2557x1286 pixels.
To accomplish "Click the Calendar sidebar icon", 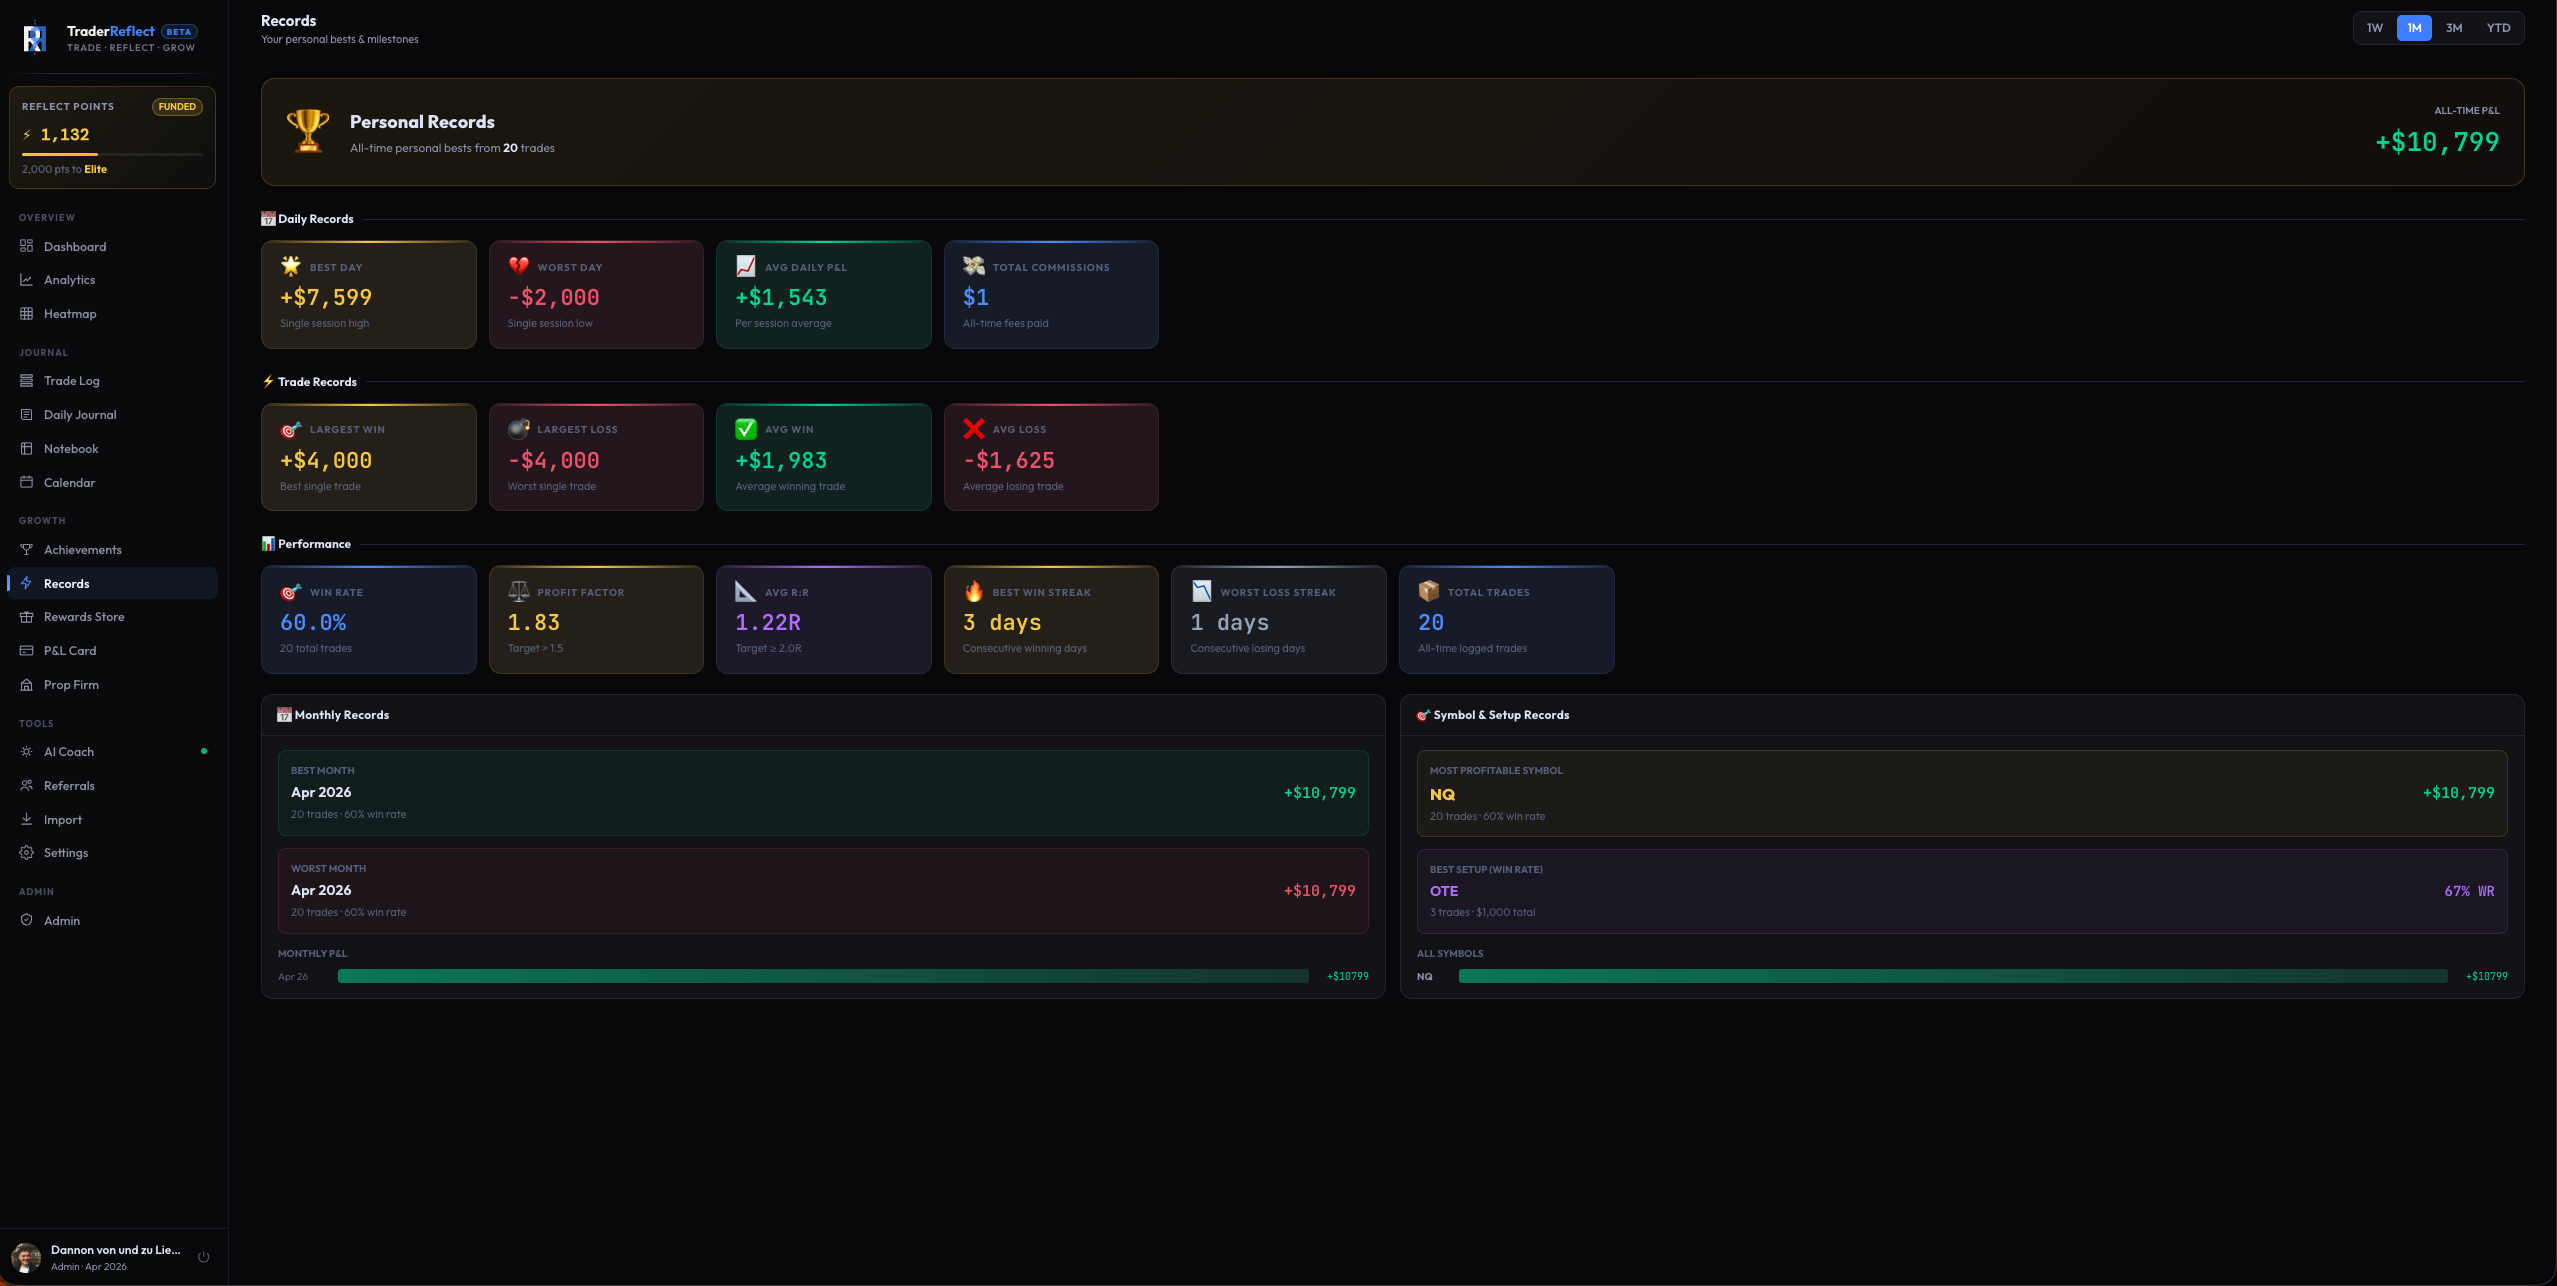I will point(27,482).
